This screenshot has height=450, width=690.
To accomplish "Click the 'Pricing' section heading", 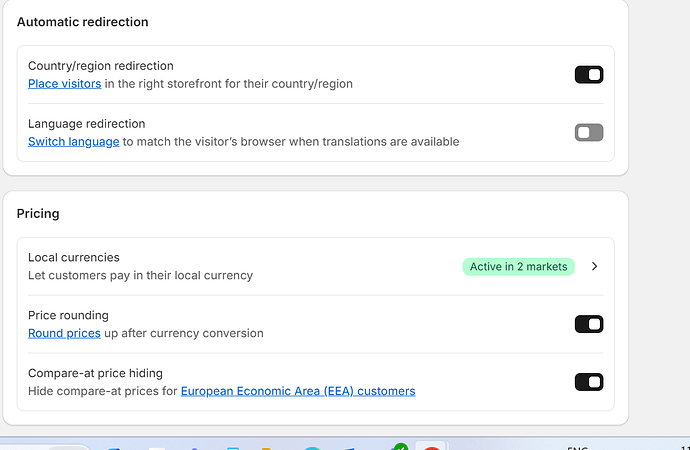I will coord(38,213).
